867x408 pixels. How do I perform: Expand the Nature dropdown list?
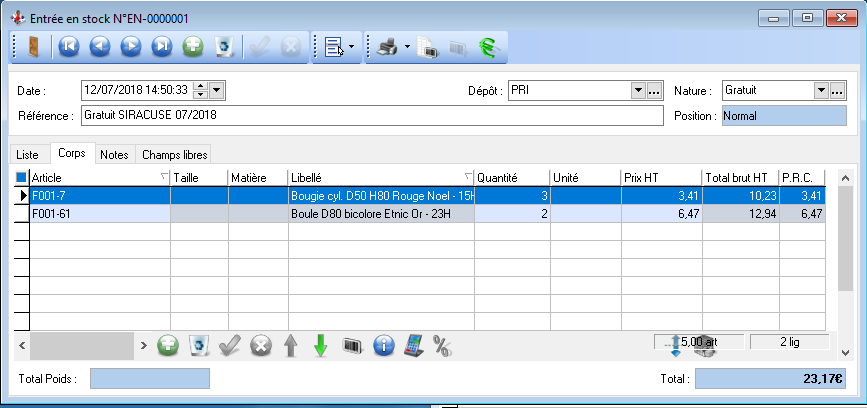pos(821,91)
